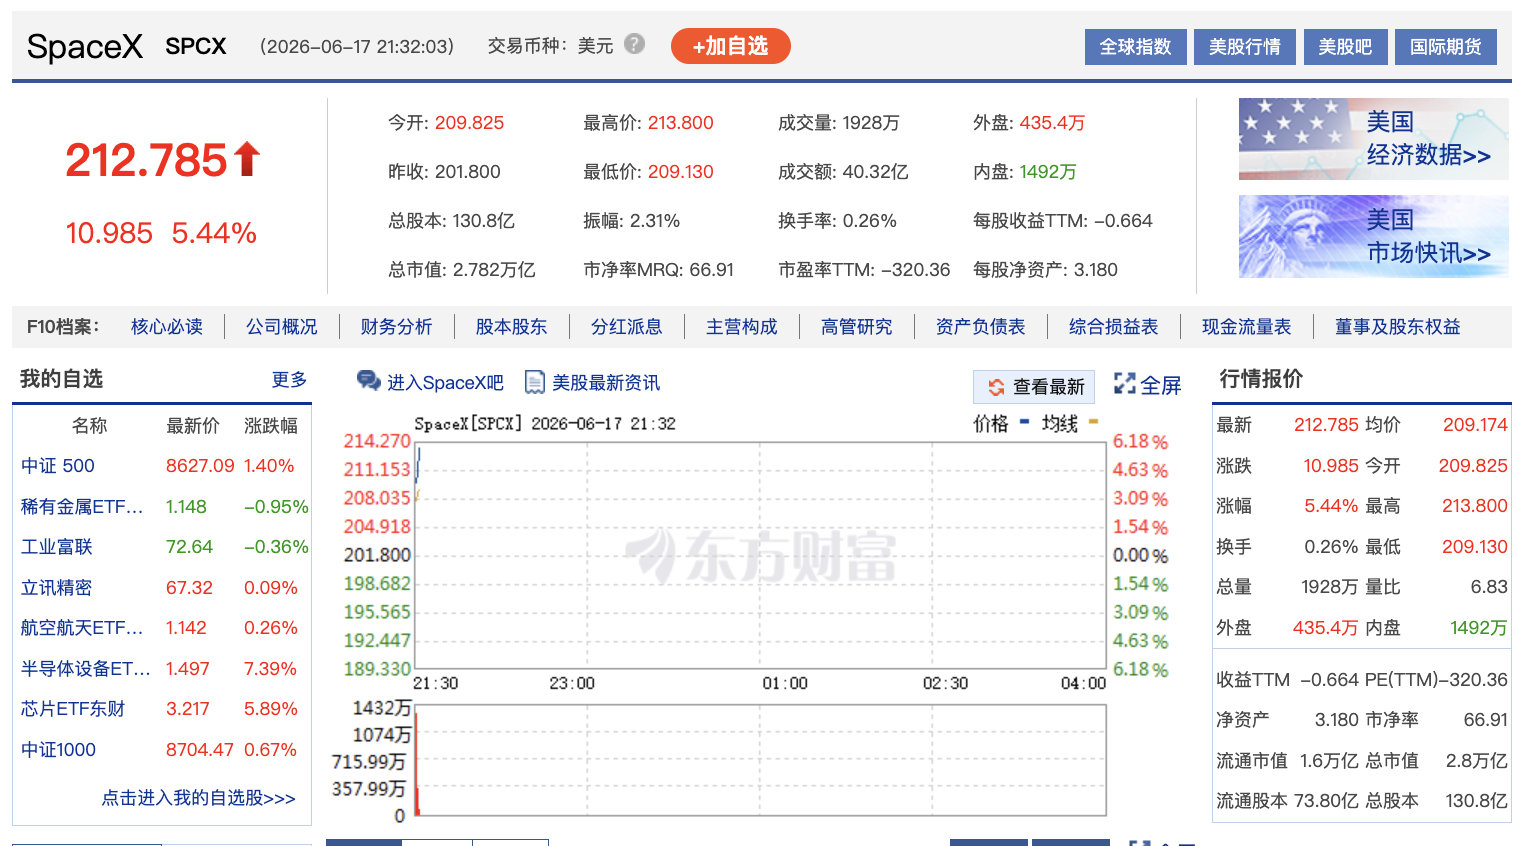Viewport: 1534px width, 846px height.
Task: Open SpaceX forum via chat bubble icon
Action: coord(369,381)
